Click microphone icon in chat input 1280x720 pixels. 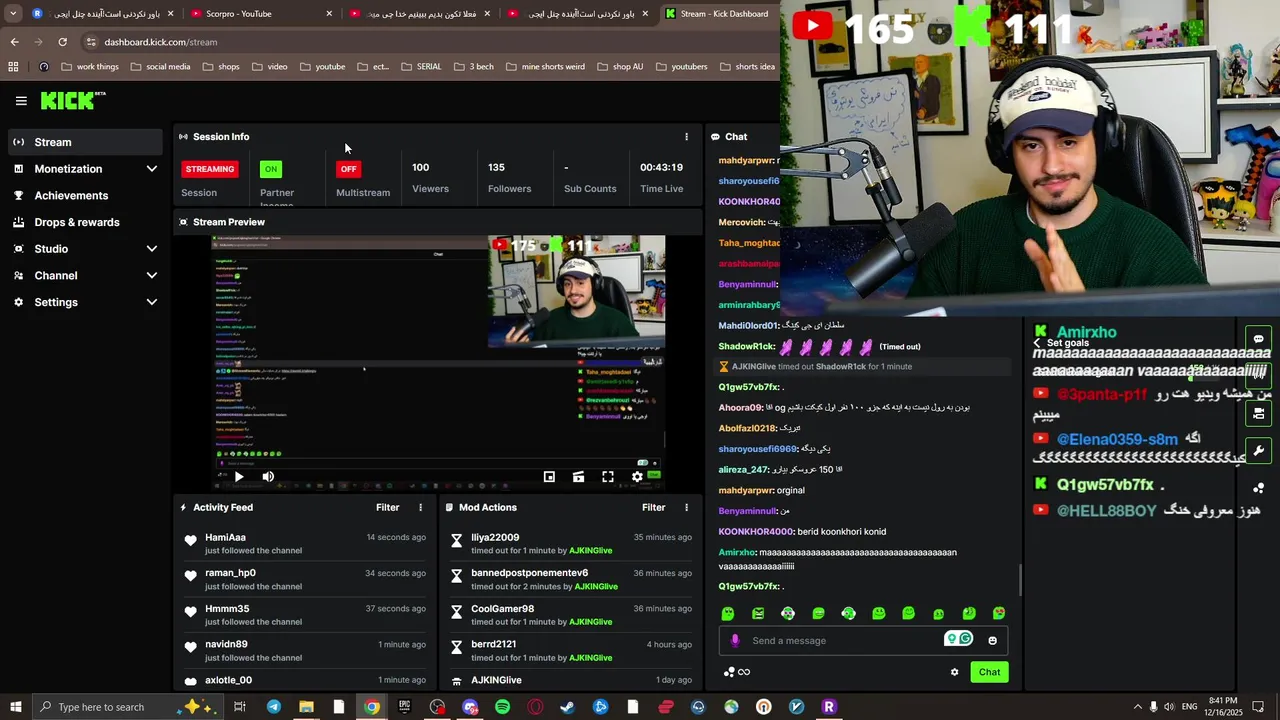tap(735, 641)
